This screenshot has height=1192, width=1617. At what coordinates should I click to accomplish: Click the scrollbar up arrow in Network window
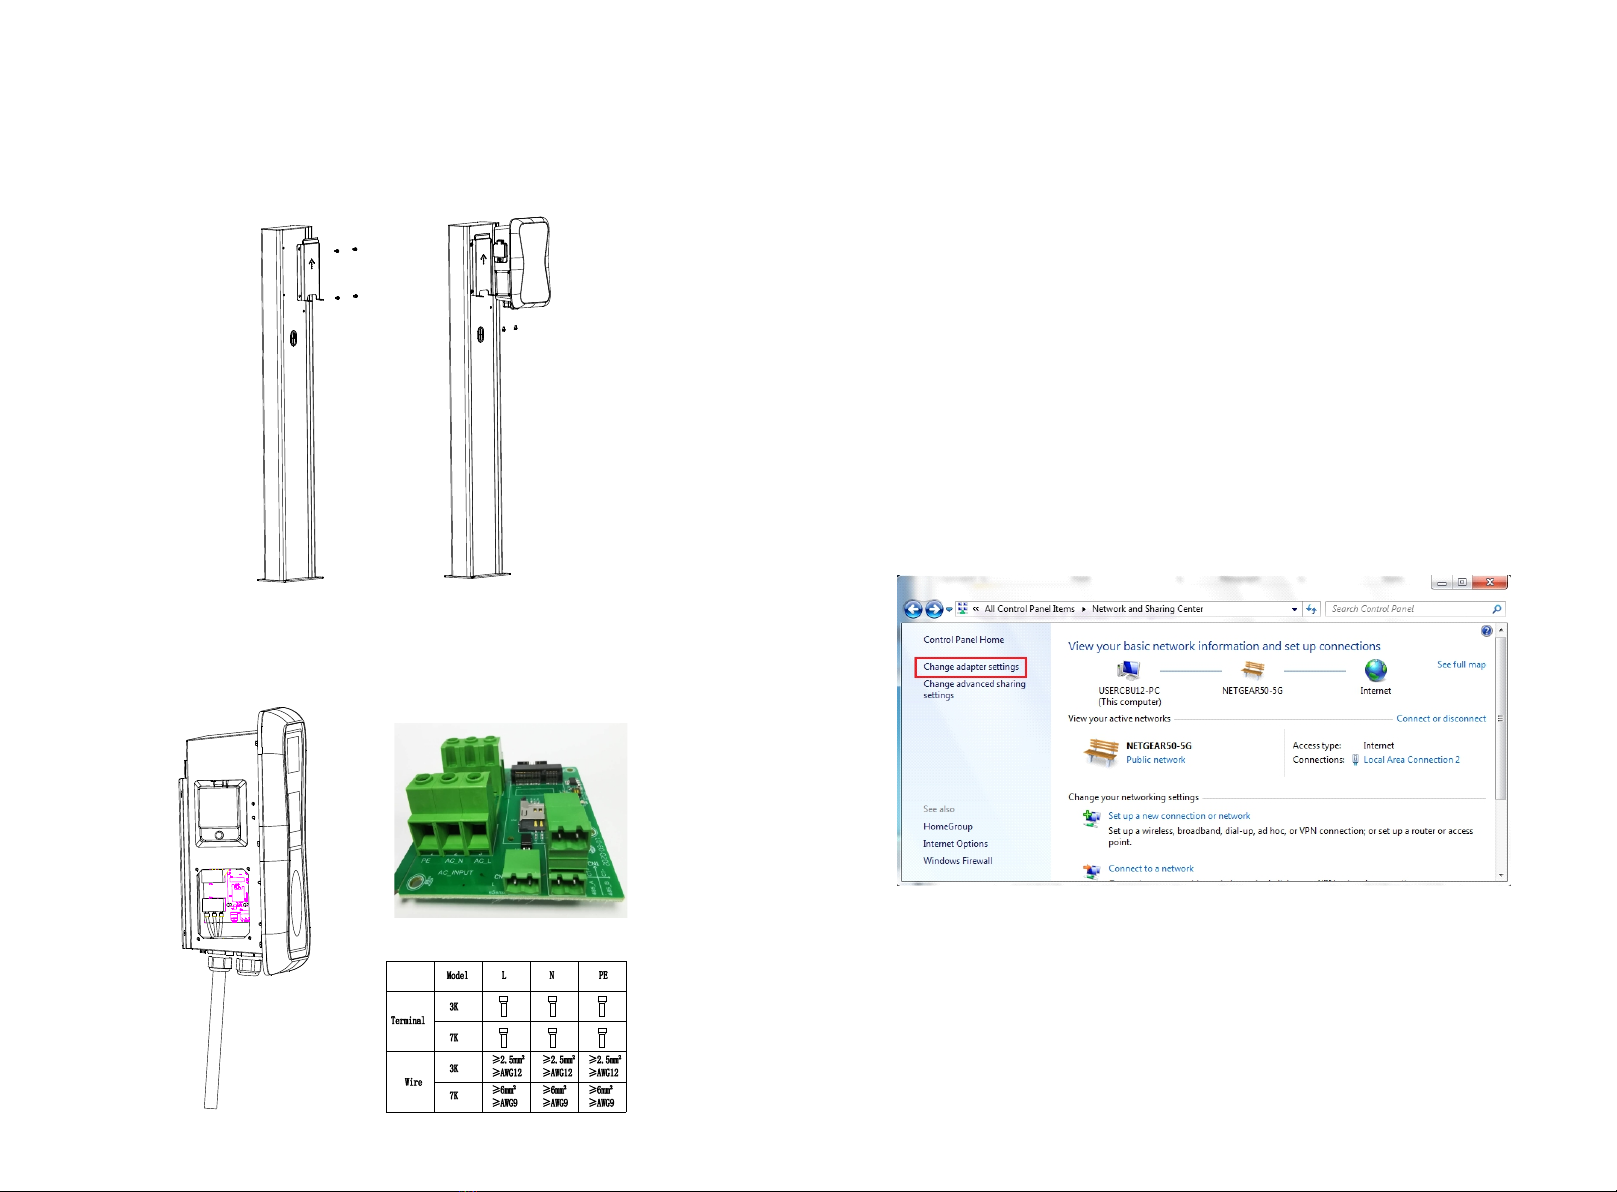pos(1500,631)
